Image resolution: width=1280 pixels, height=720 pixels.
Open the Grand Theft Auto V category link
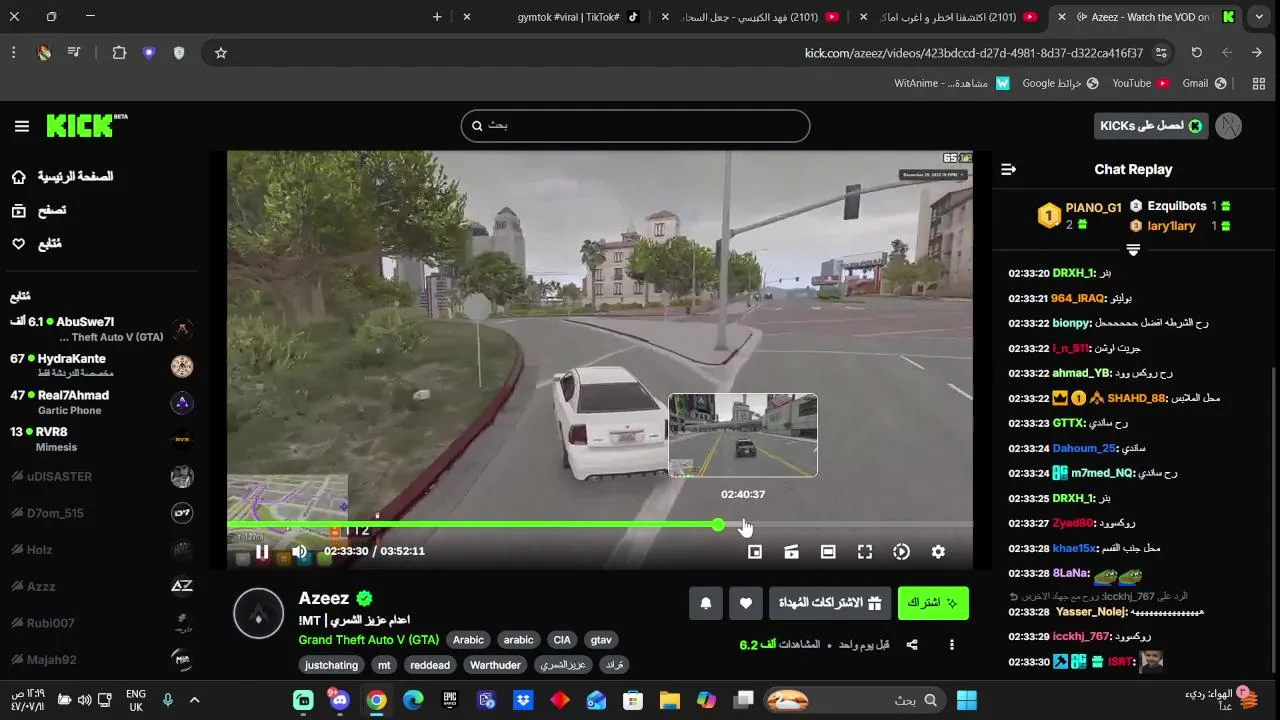(368, 640)
